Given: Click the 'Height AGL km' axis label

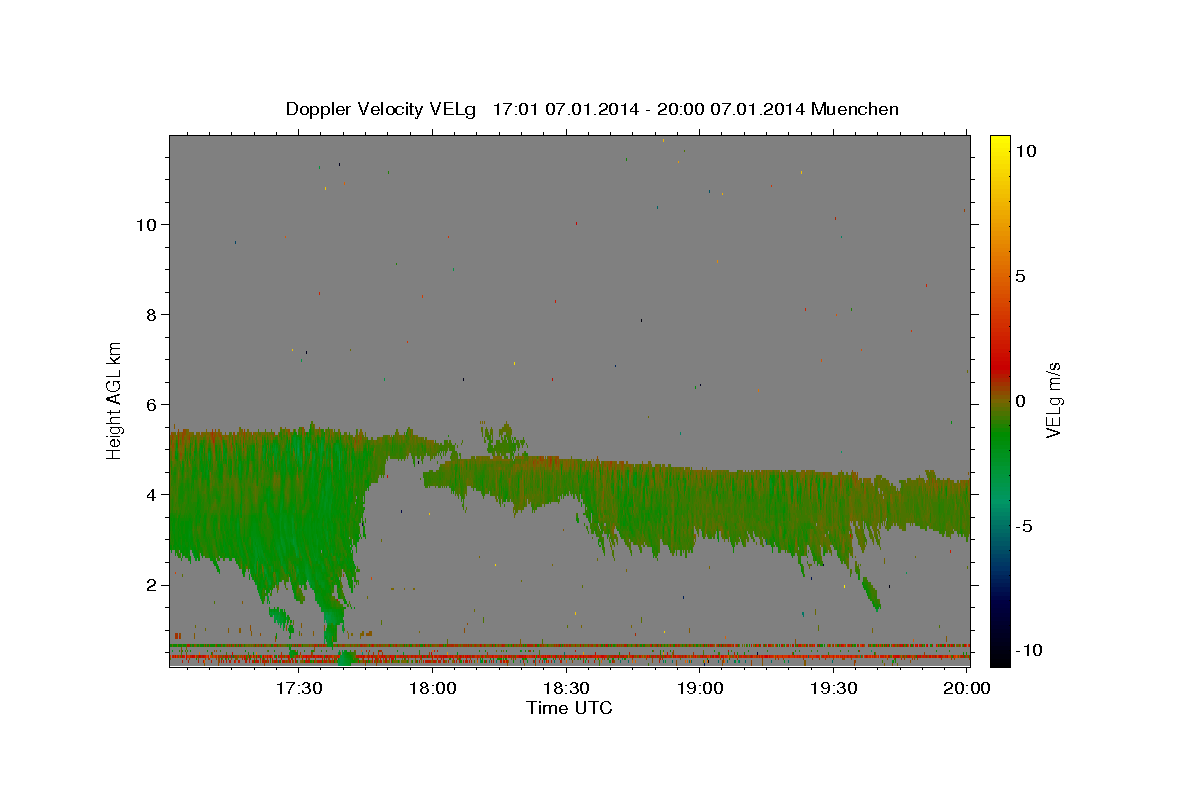Looking at the screenshot, I should [115, 400].
